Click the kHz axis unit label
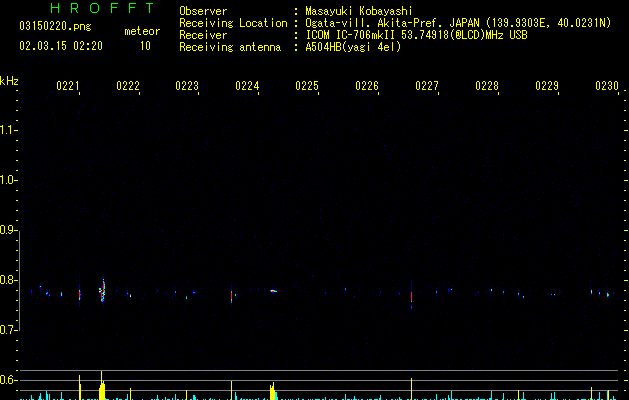 click(x=9, y=81)
